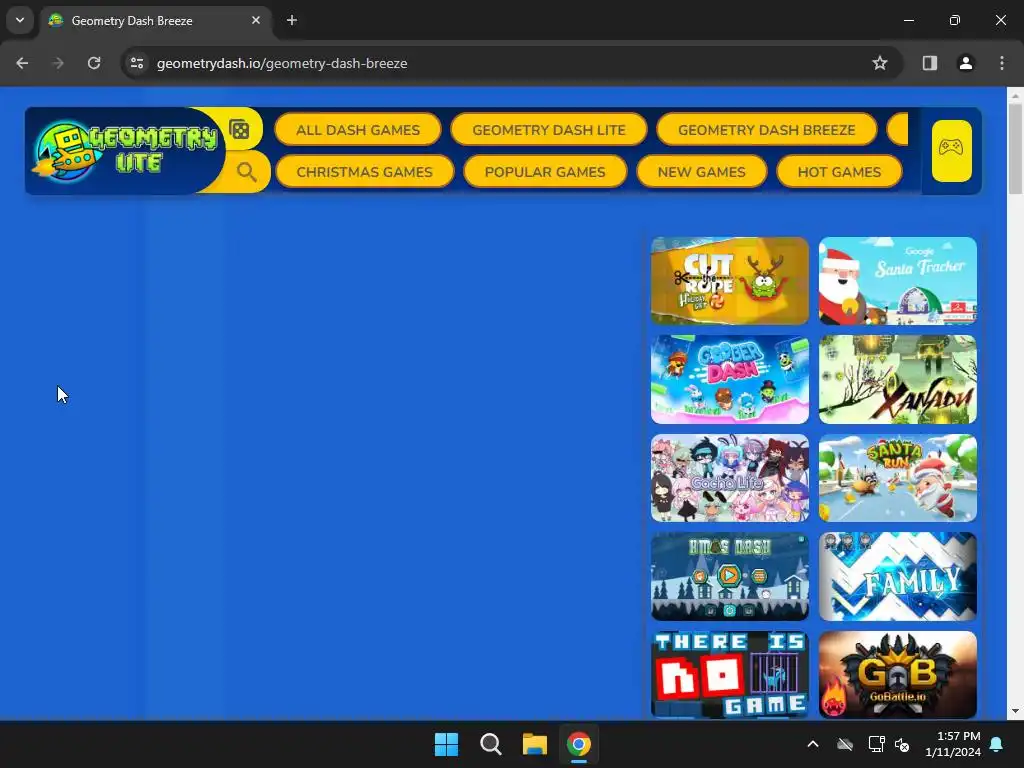
Task: Launch the Xmas Dash game thumbnail
Action: (x=729, y=577)
